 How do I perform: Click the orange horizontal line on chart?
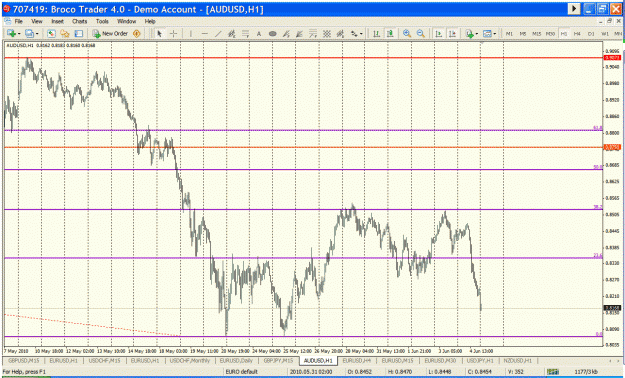(x=303, y=147)
